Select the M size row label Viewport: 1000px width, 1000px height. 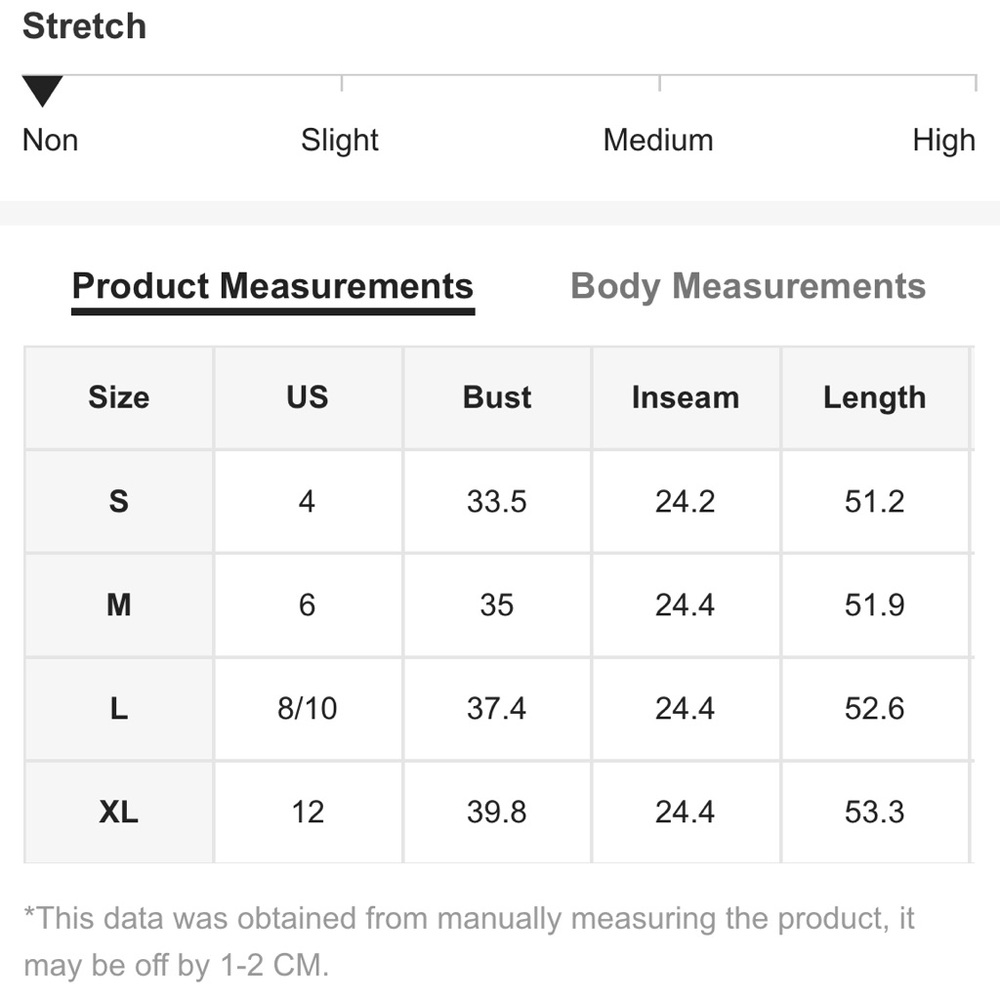pyautogui.click(x=118, y=605)
